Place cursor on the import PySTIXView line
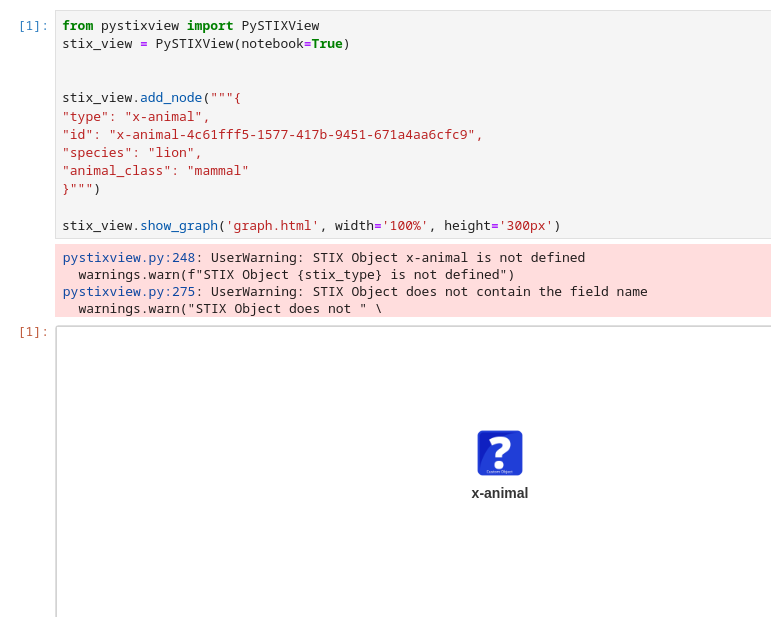 click(191, 26)
